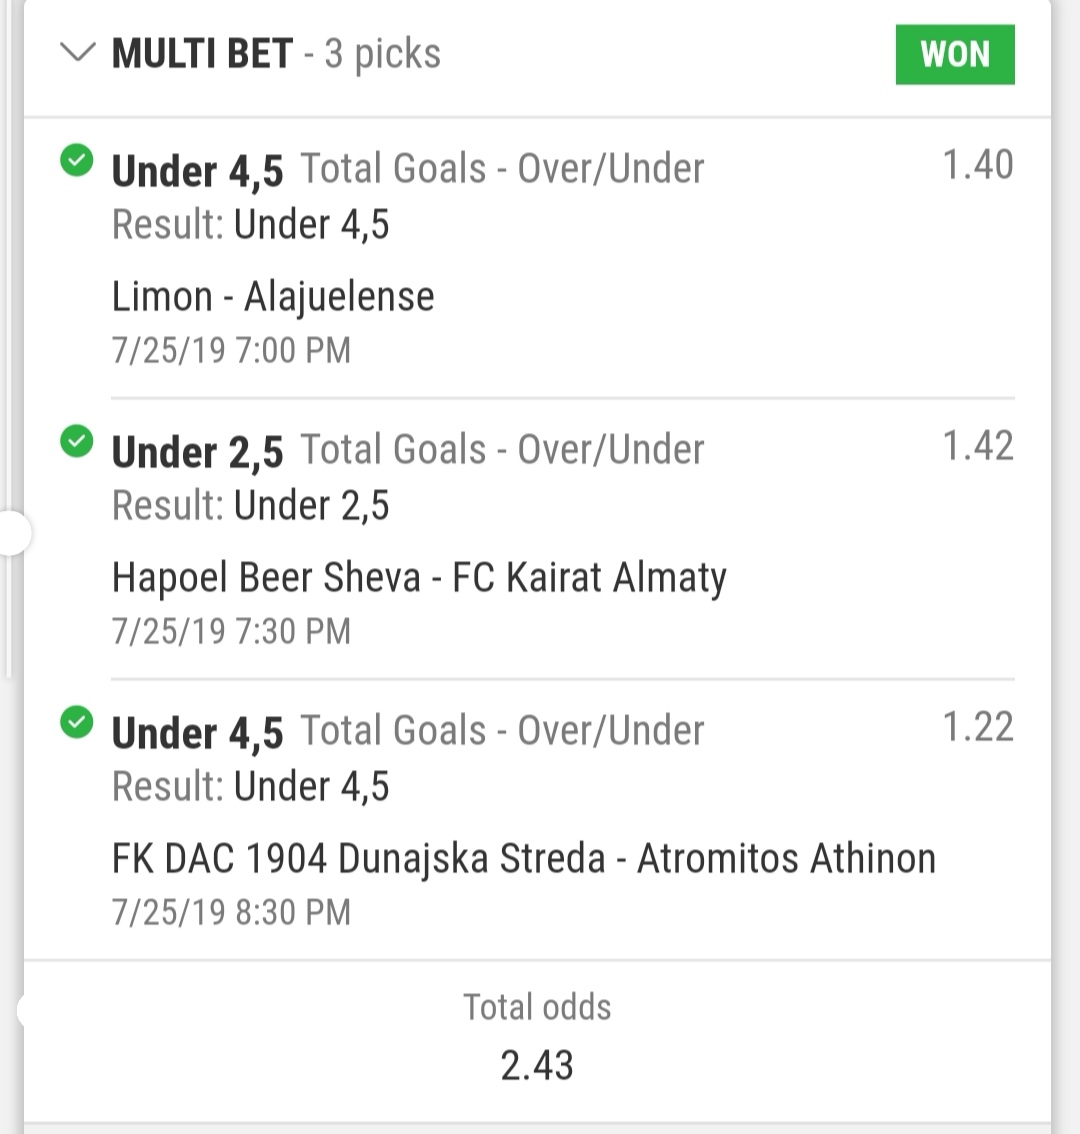Viewport: 1080px width, 1134px height.
Task: Collapse the Multi Bet chevron arrow
Action: 77,53
